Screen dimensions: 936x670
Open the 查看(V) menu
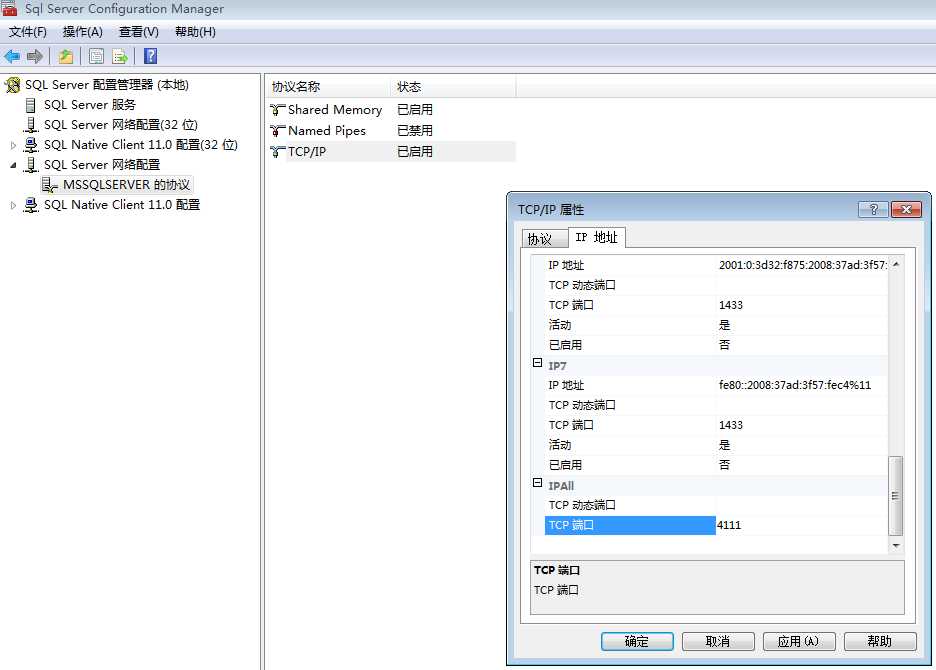pyautogui.click(x=138, y=32)
